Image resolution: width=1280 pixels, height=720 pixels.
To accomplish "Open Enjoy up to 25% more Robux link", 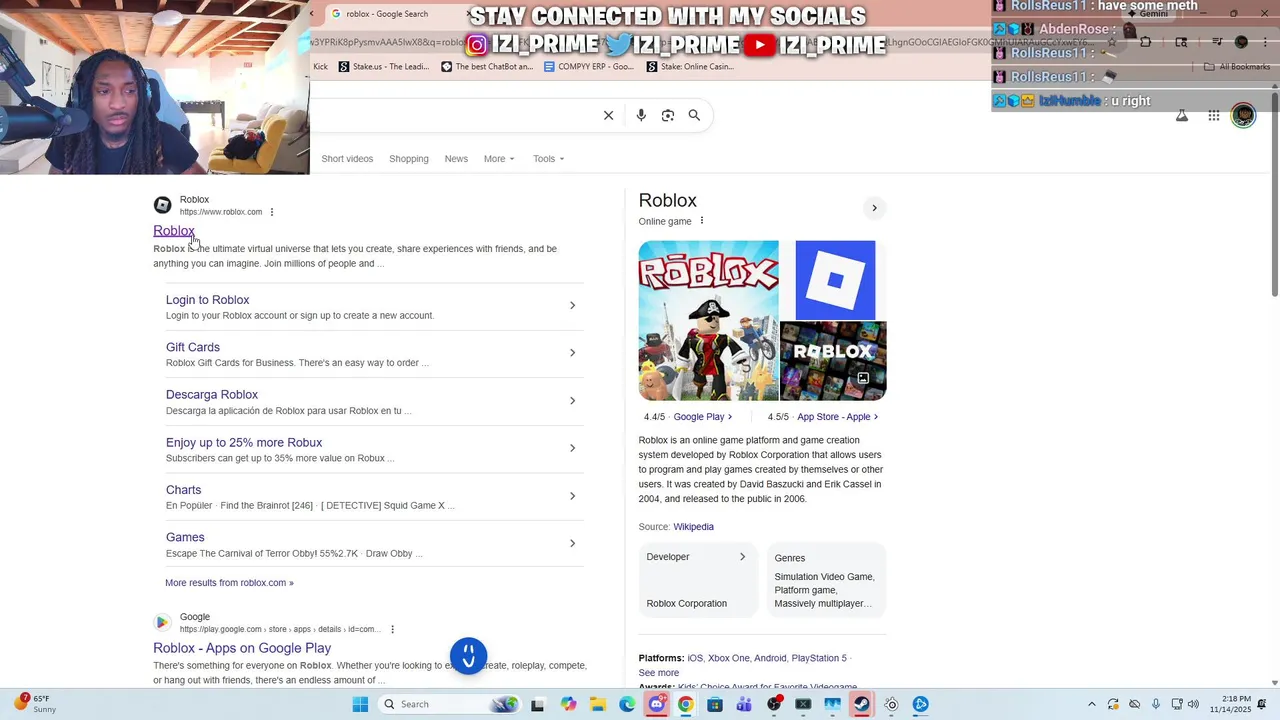I will click(x=244, y=443).
